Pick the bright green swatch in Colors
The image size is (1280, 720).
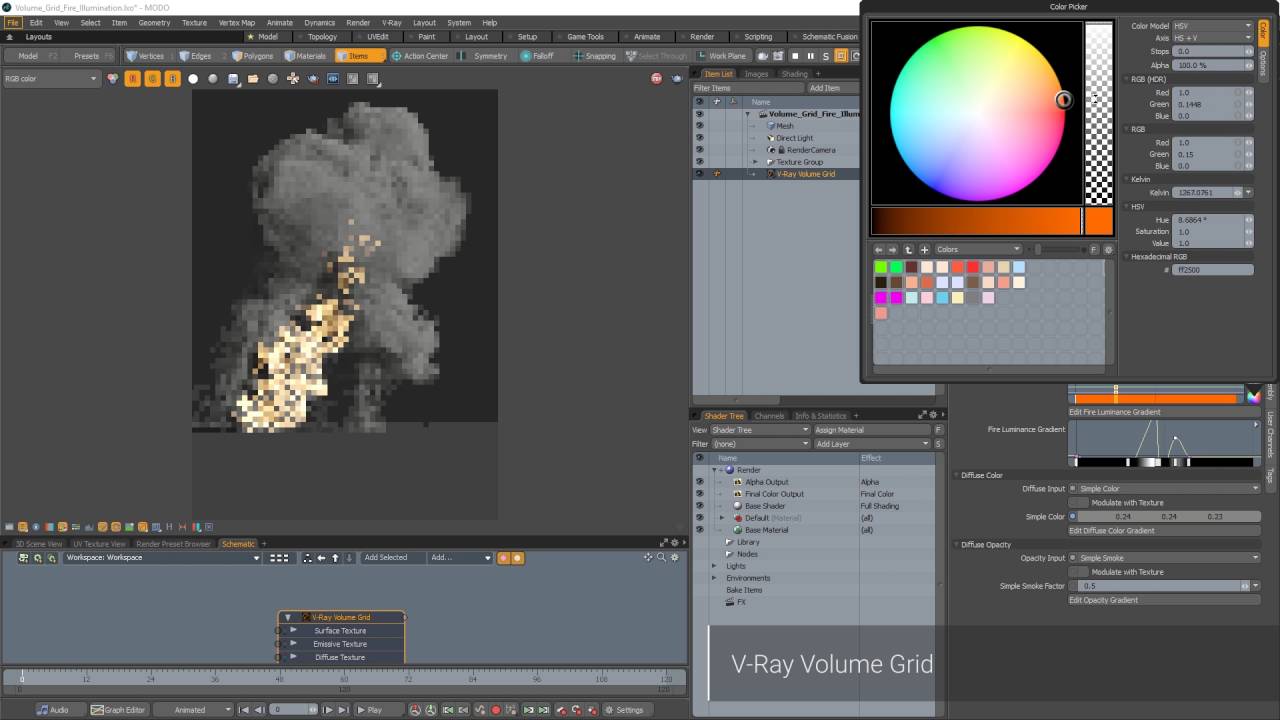[880, 267]
